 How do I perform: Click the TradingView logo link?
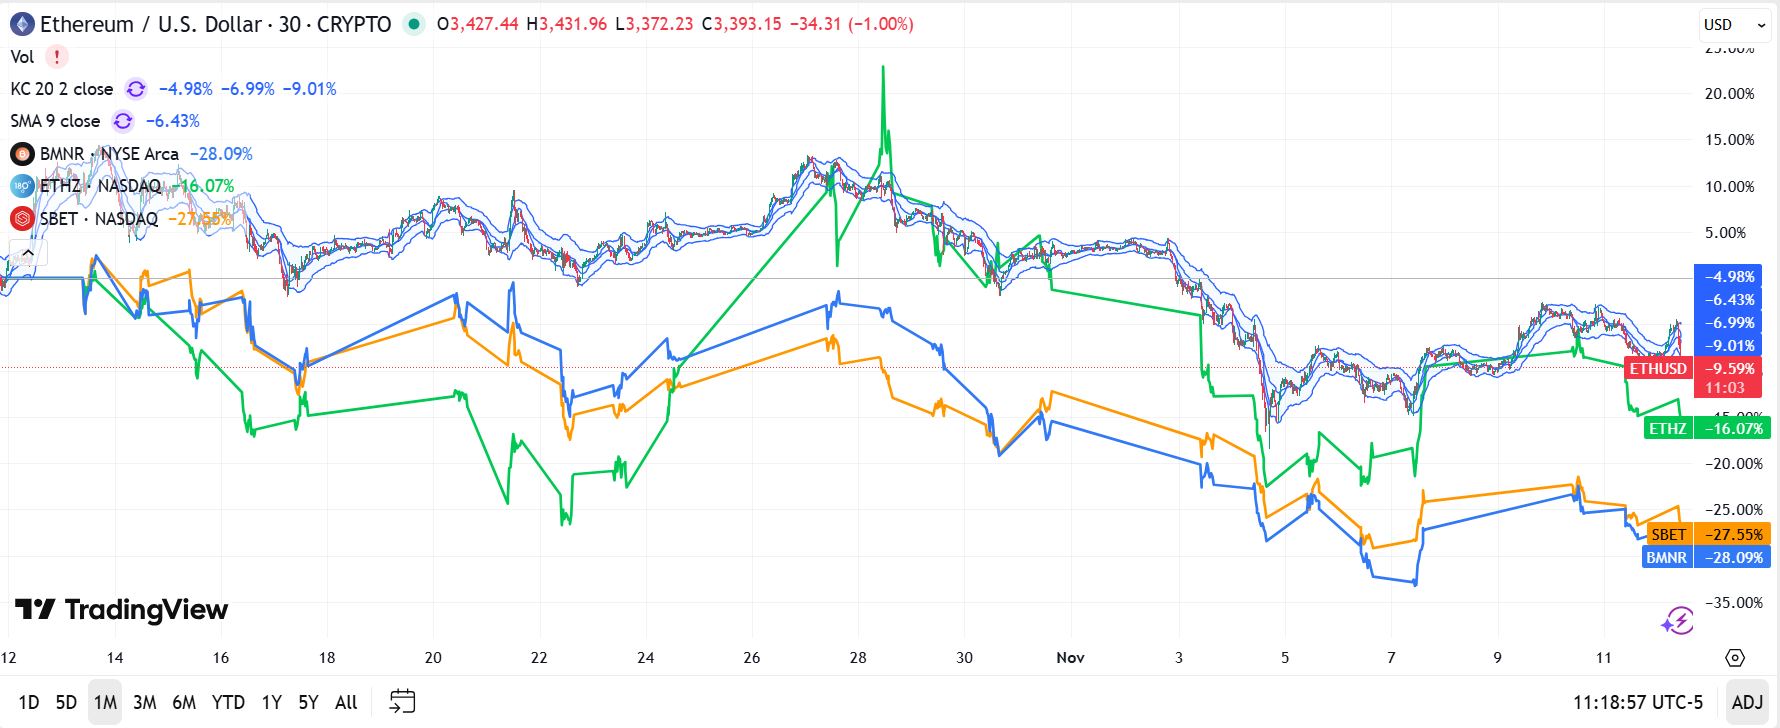click(x=121, y=609)
